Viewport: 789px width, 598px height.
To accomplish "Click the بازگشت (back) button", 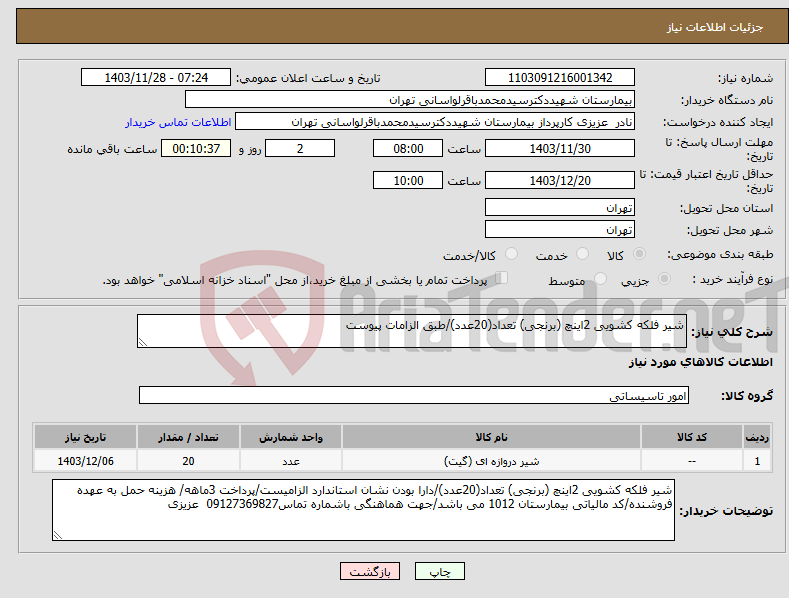I will point(370,571).
